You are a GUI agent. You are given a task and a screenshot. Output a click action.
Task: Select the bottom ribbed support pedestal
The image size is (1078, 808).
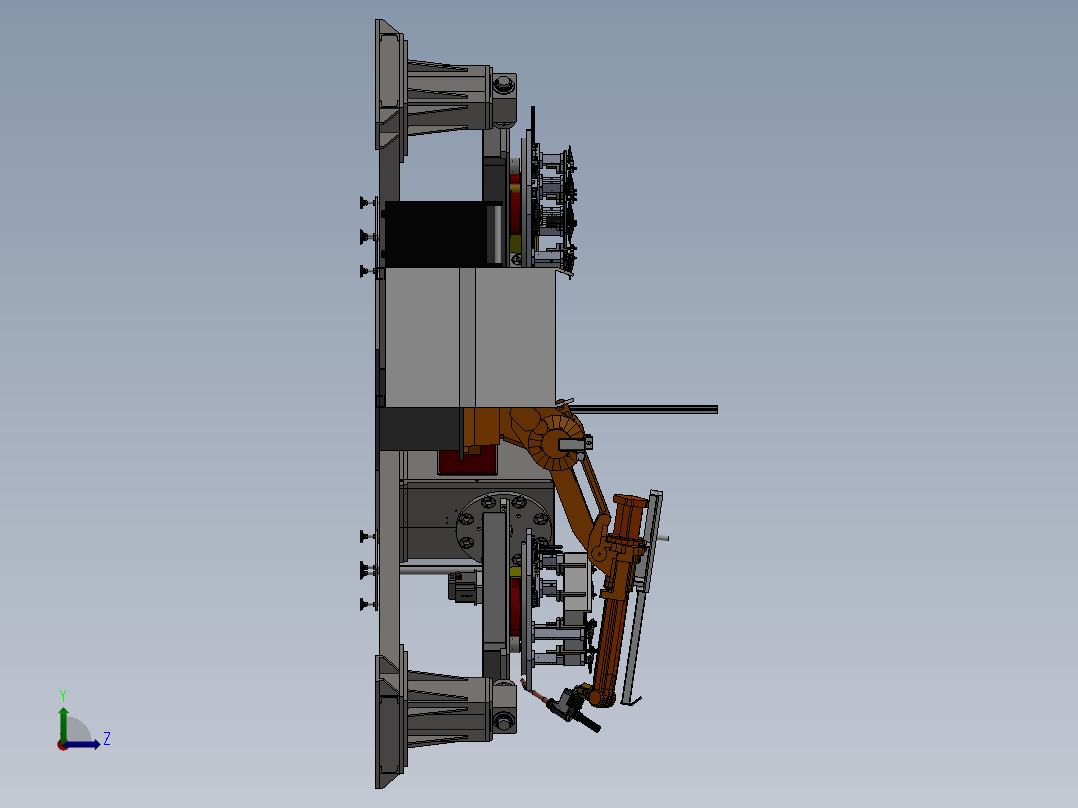click(448, 708)
